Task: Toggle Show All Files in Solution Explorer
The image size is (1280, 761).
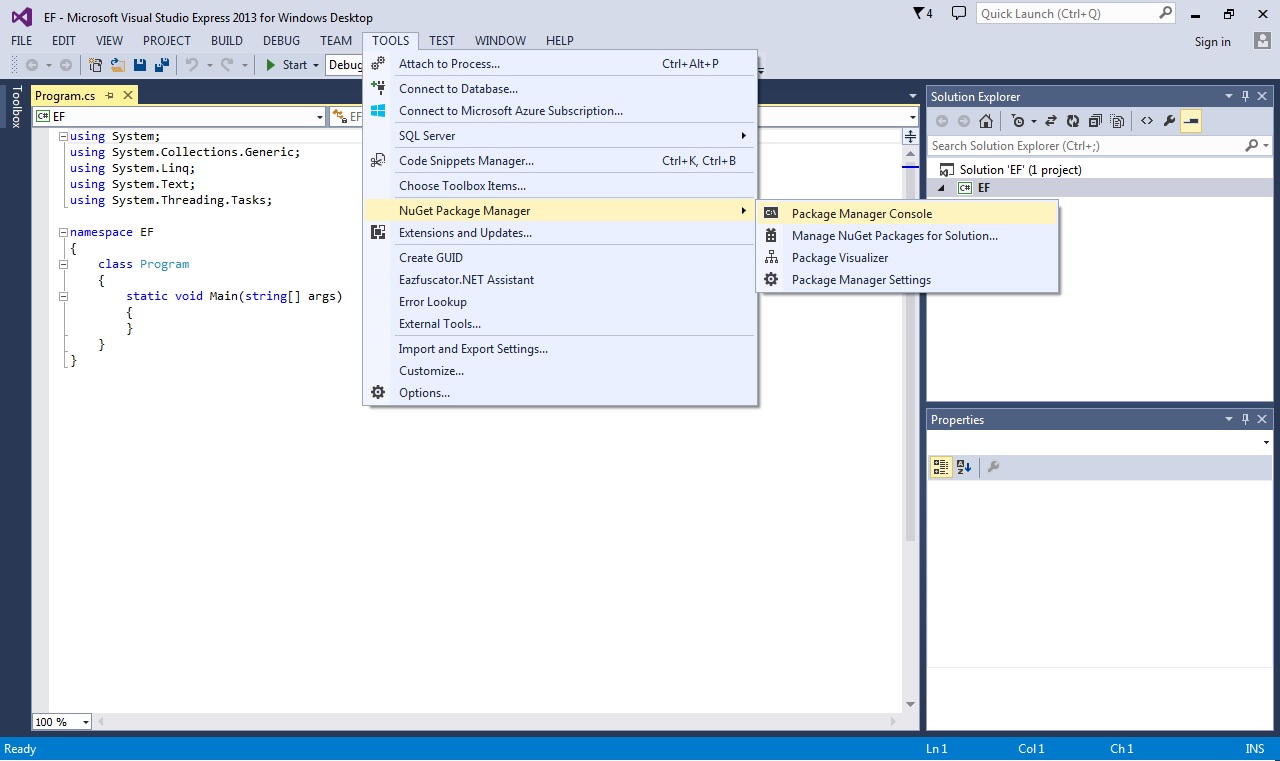Action: click(1118, 121)
